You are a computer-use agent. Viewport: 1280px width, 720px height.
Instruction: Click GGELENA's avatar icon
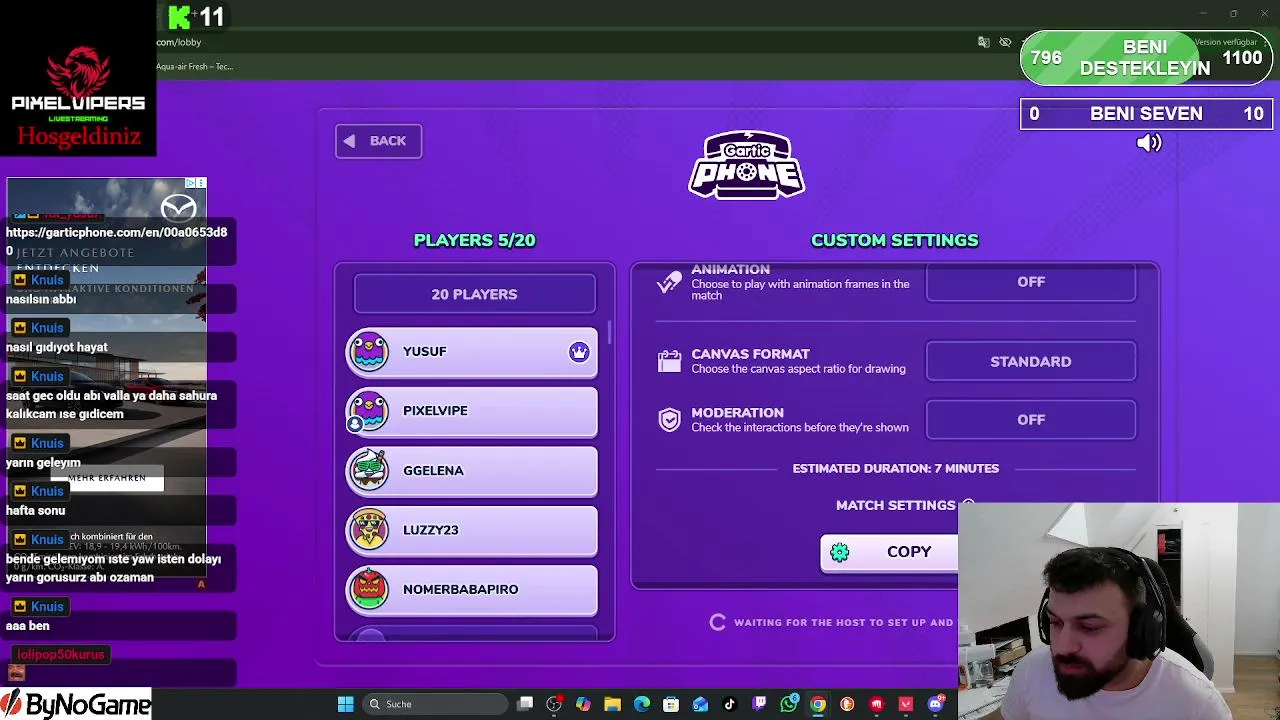tap(370, 470)
